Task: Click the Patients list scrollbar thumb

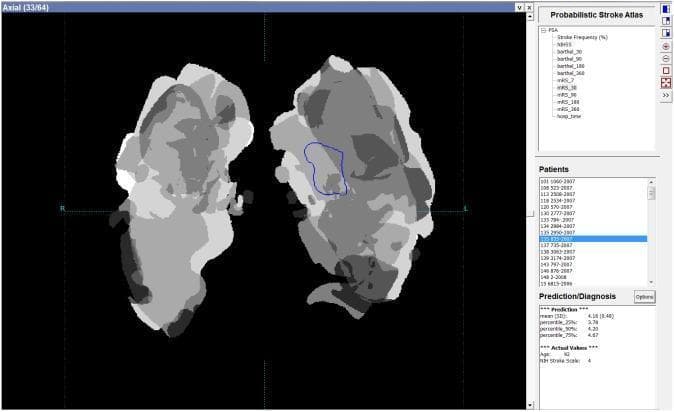Action: click(652, 193)
